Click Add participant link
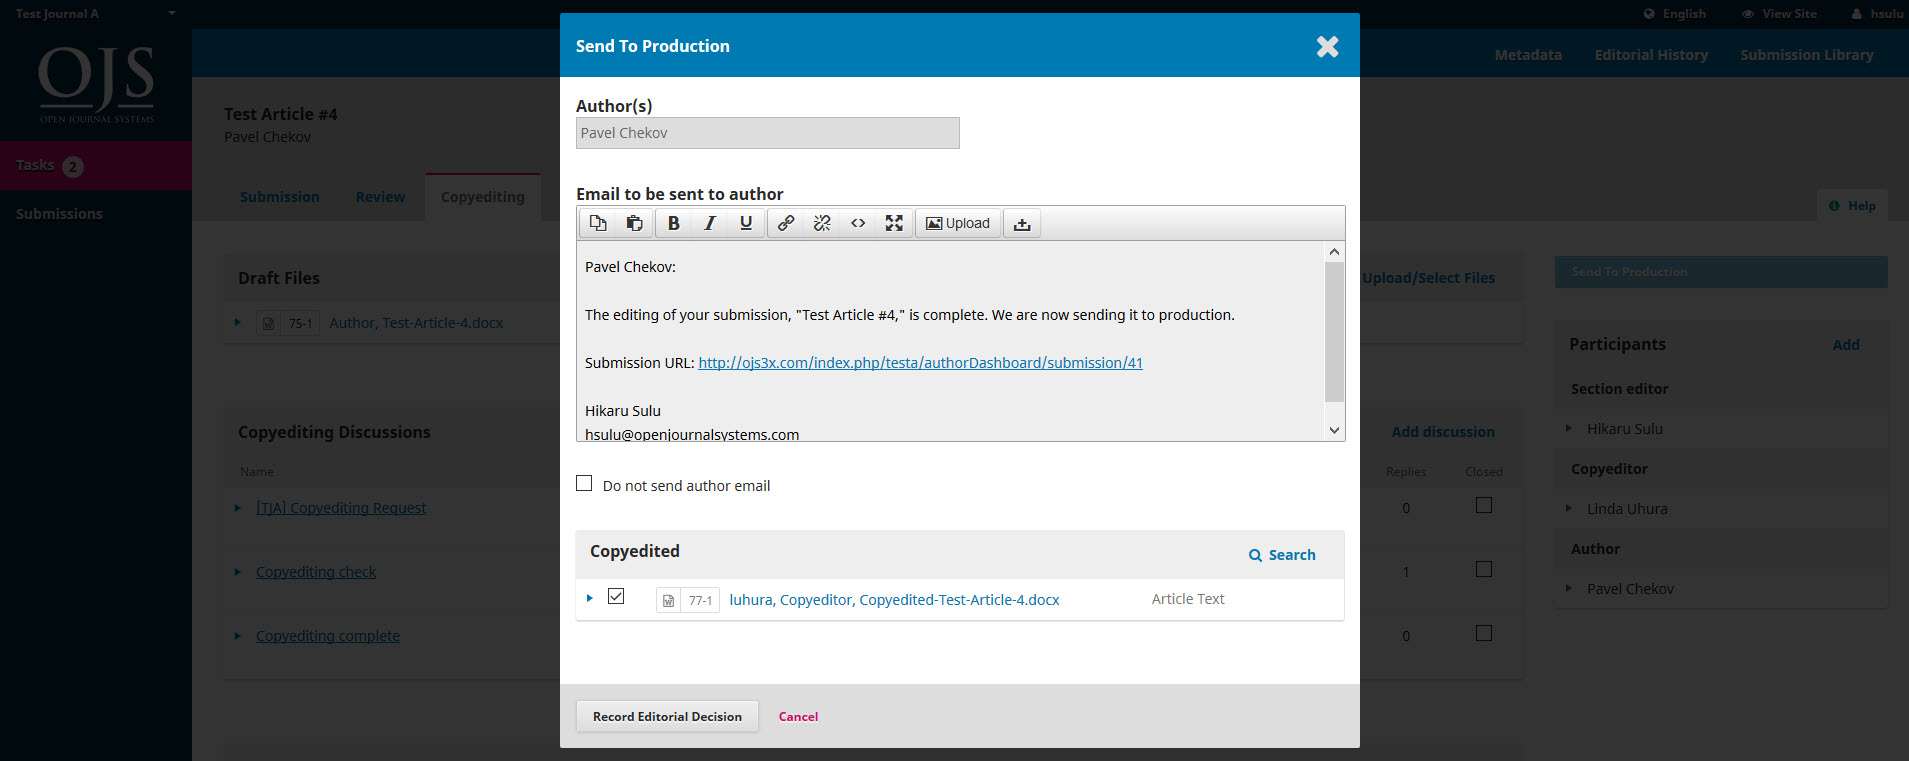 point(1846,345)
